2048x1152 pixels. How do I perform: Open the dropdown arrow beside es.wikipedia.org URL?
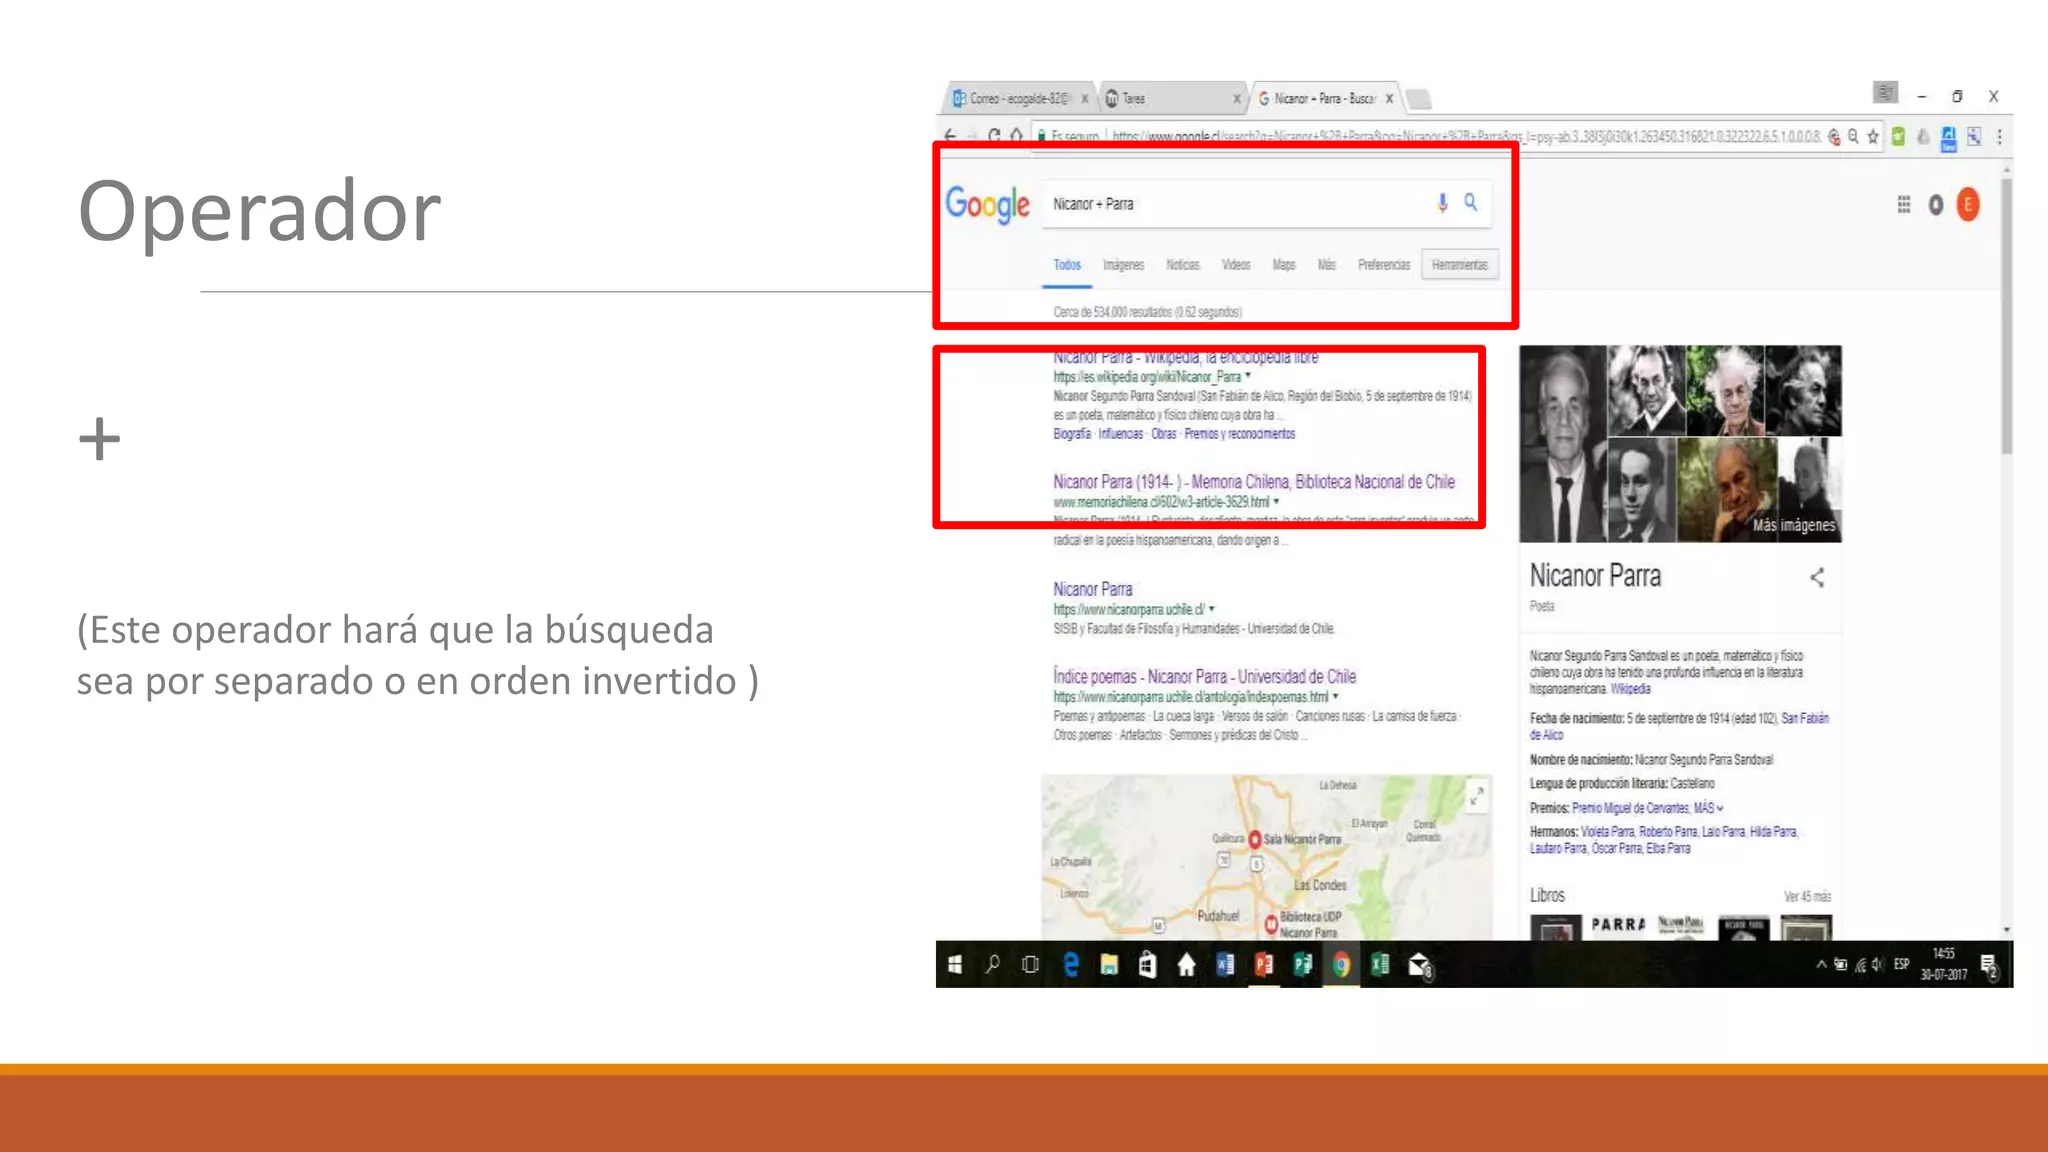(1248, 376)
